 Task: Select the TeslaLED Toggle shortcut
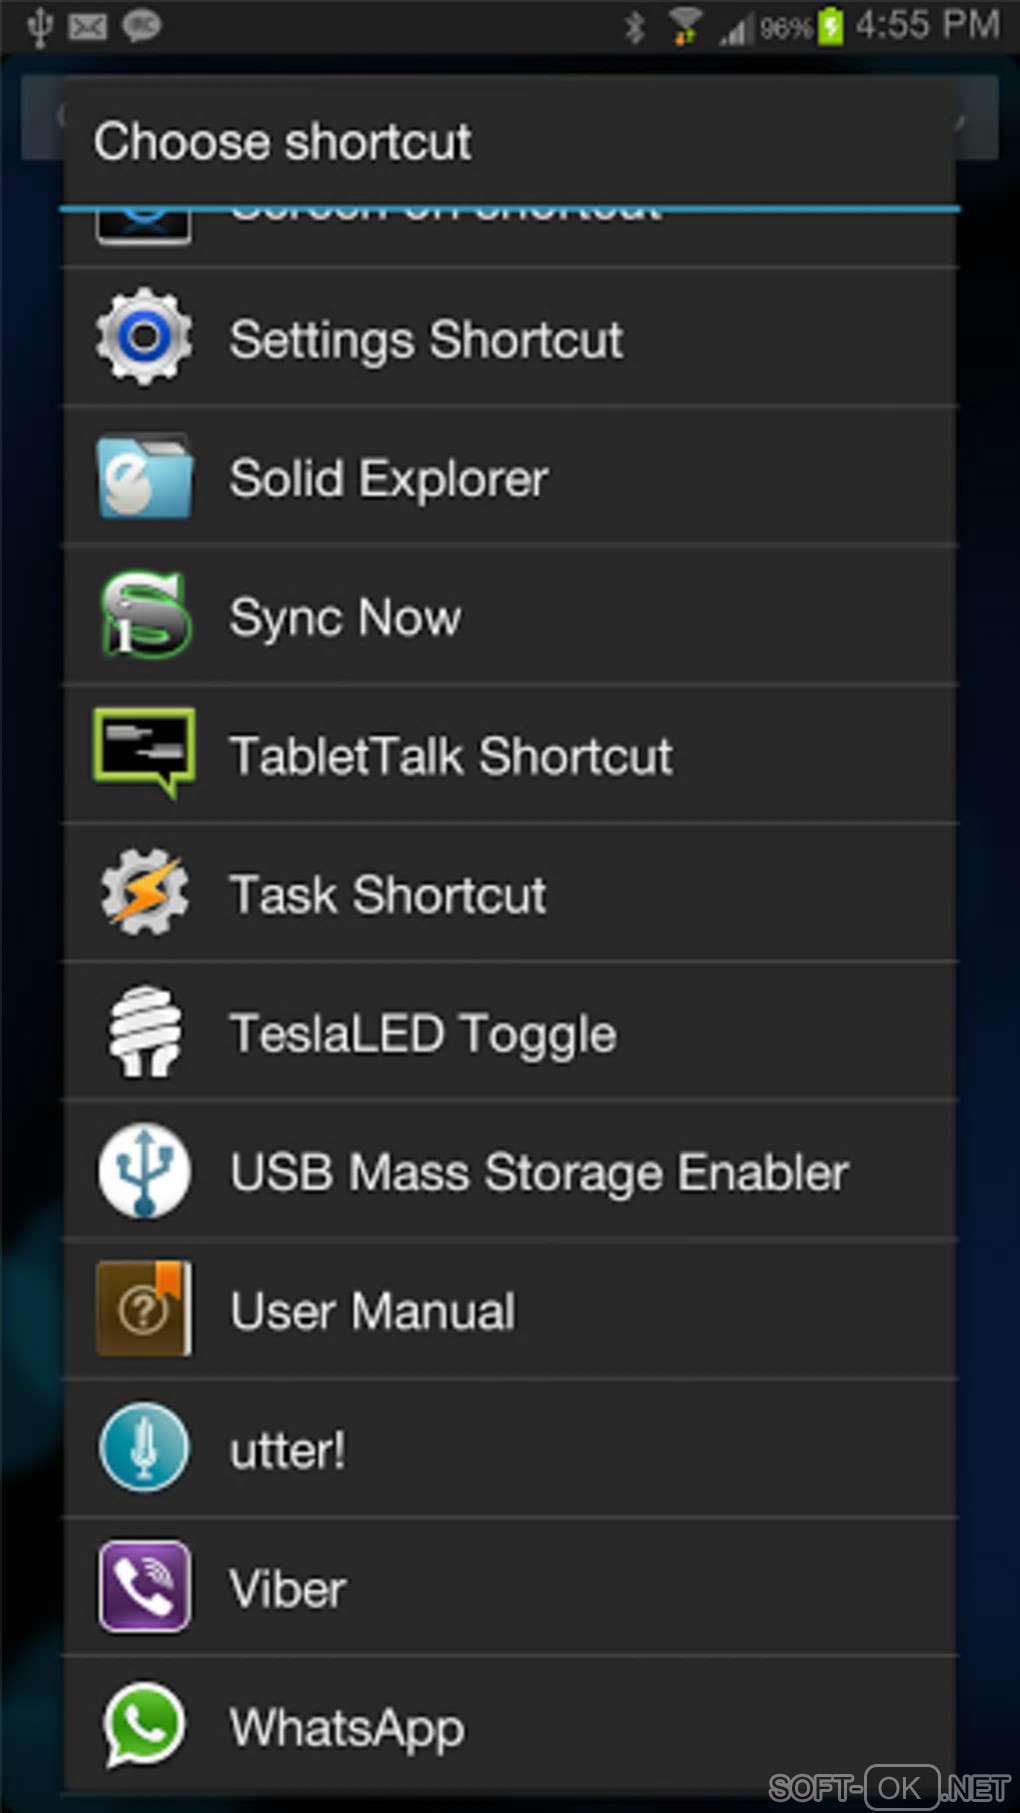(423, 1034)
